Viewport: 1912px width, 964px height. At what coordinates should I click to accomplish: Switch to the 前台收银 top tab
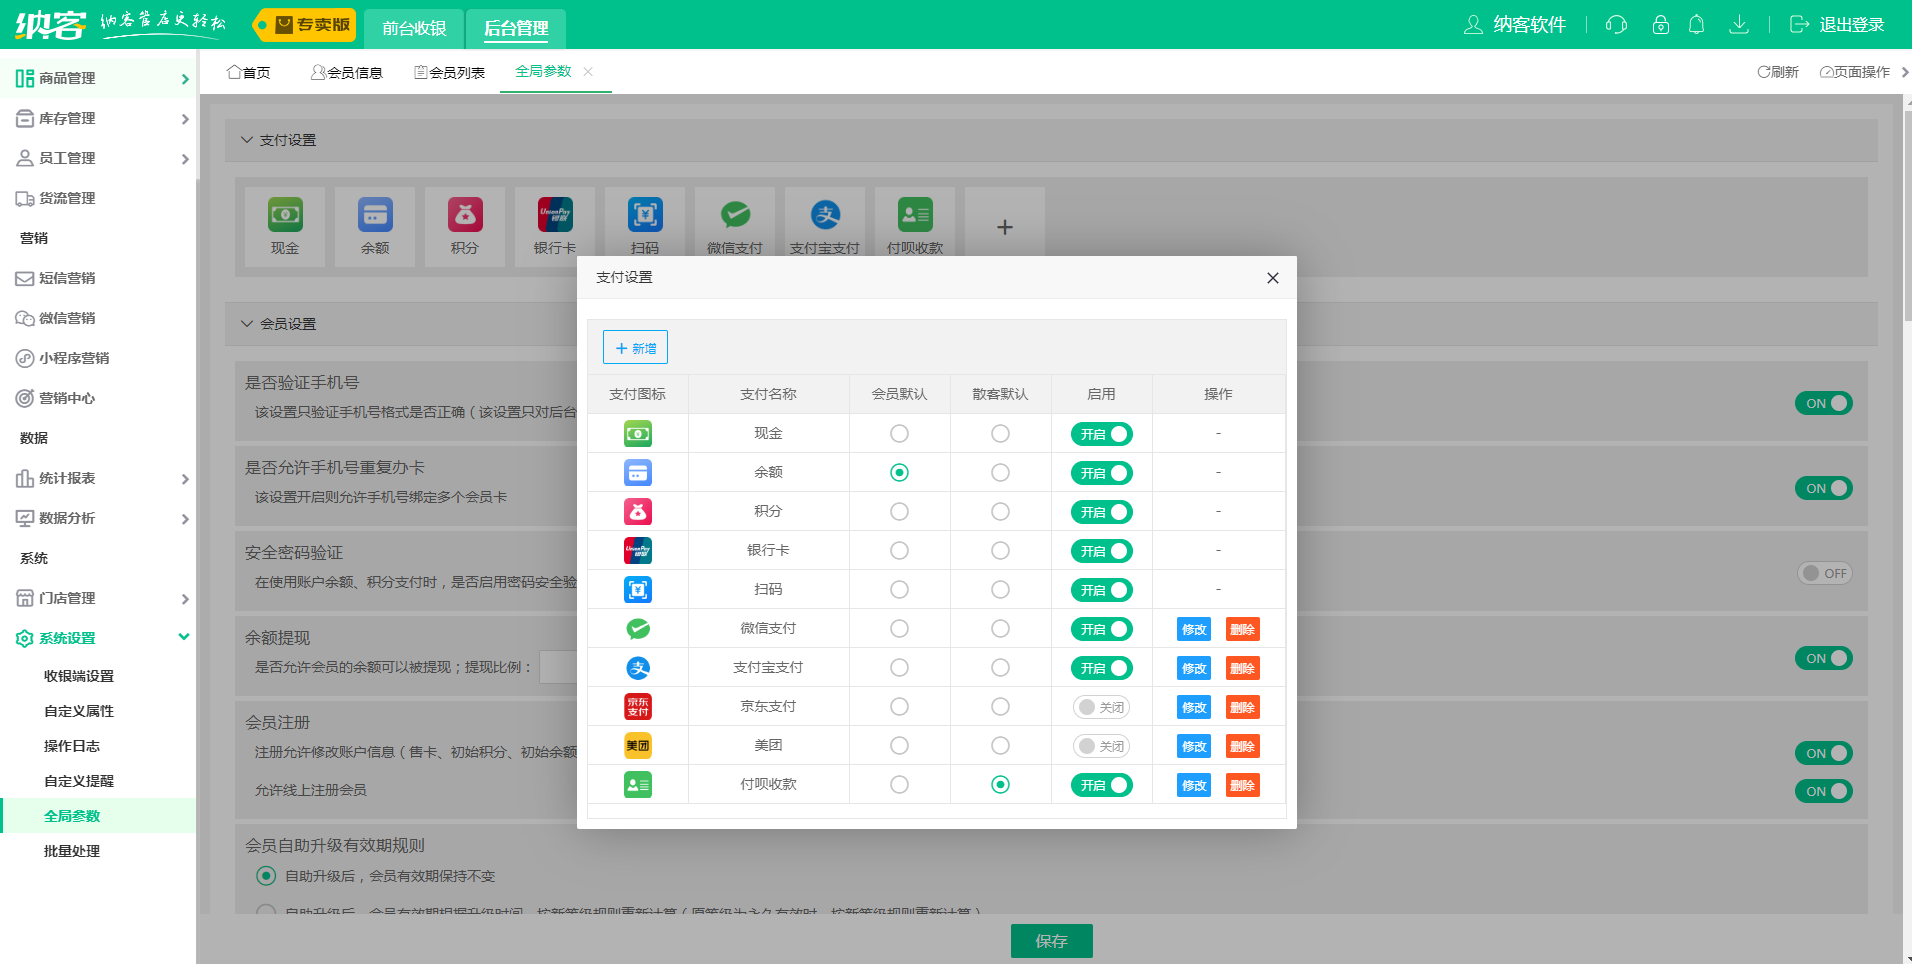pyautogui.click(x=414, y=28)
